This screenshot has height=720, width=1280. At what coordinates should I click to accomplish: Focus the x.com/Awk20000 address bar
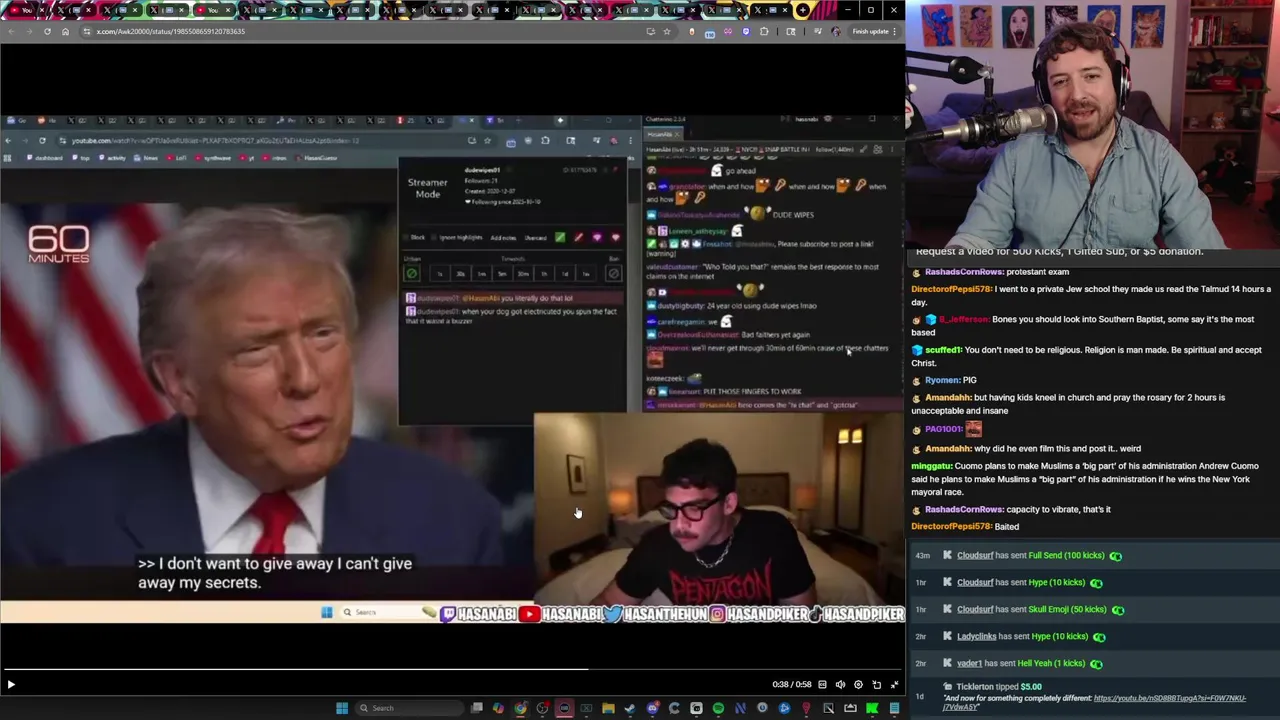(360, 31)
